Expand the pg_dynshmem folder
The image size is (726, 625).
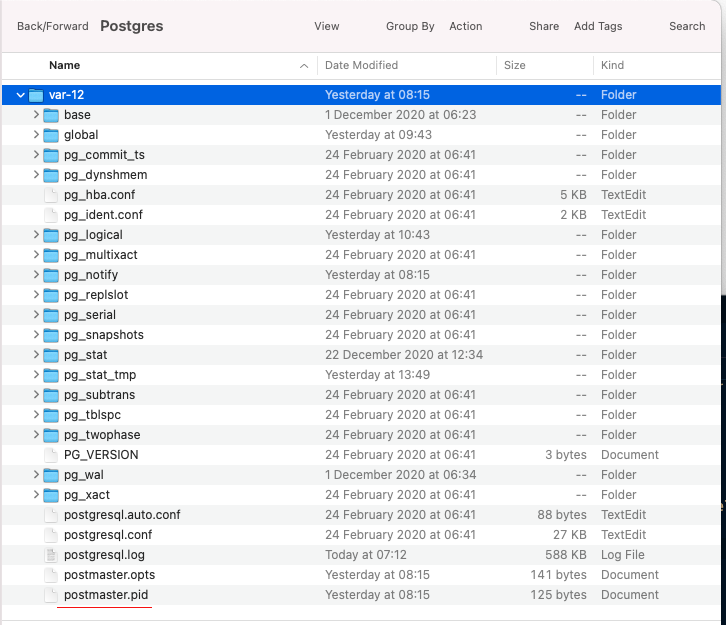point(36,174)
